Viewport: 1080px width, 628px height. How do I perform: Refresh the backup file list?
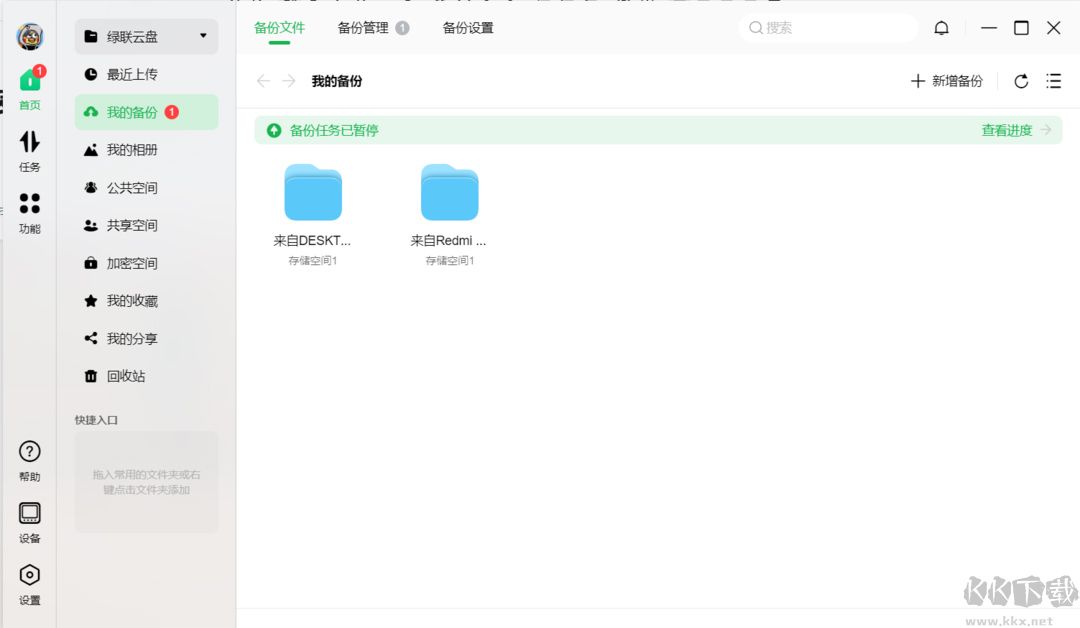(x=1021, y=81)
